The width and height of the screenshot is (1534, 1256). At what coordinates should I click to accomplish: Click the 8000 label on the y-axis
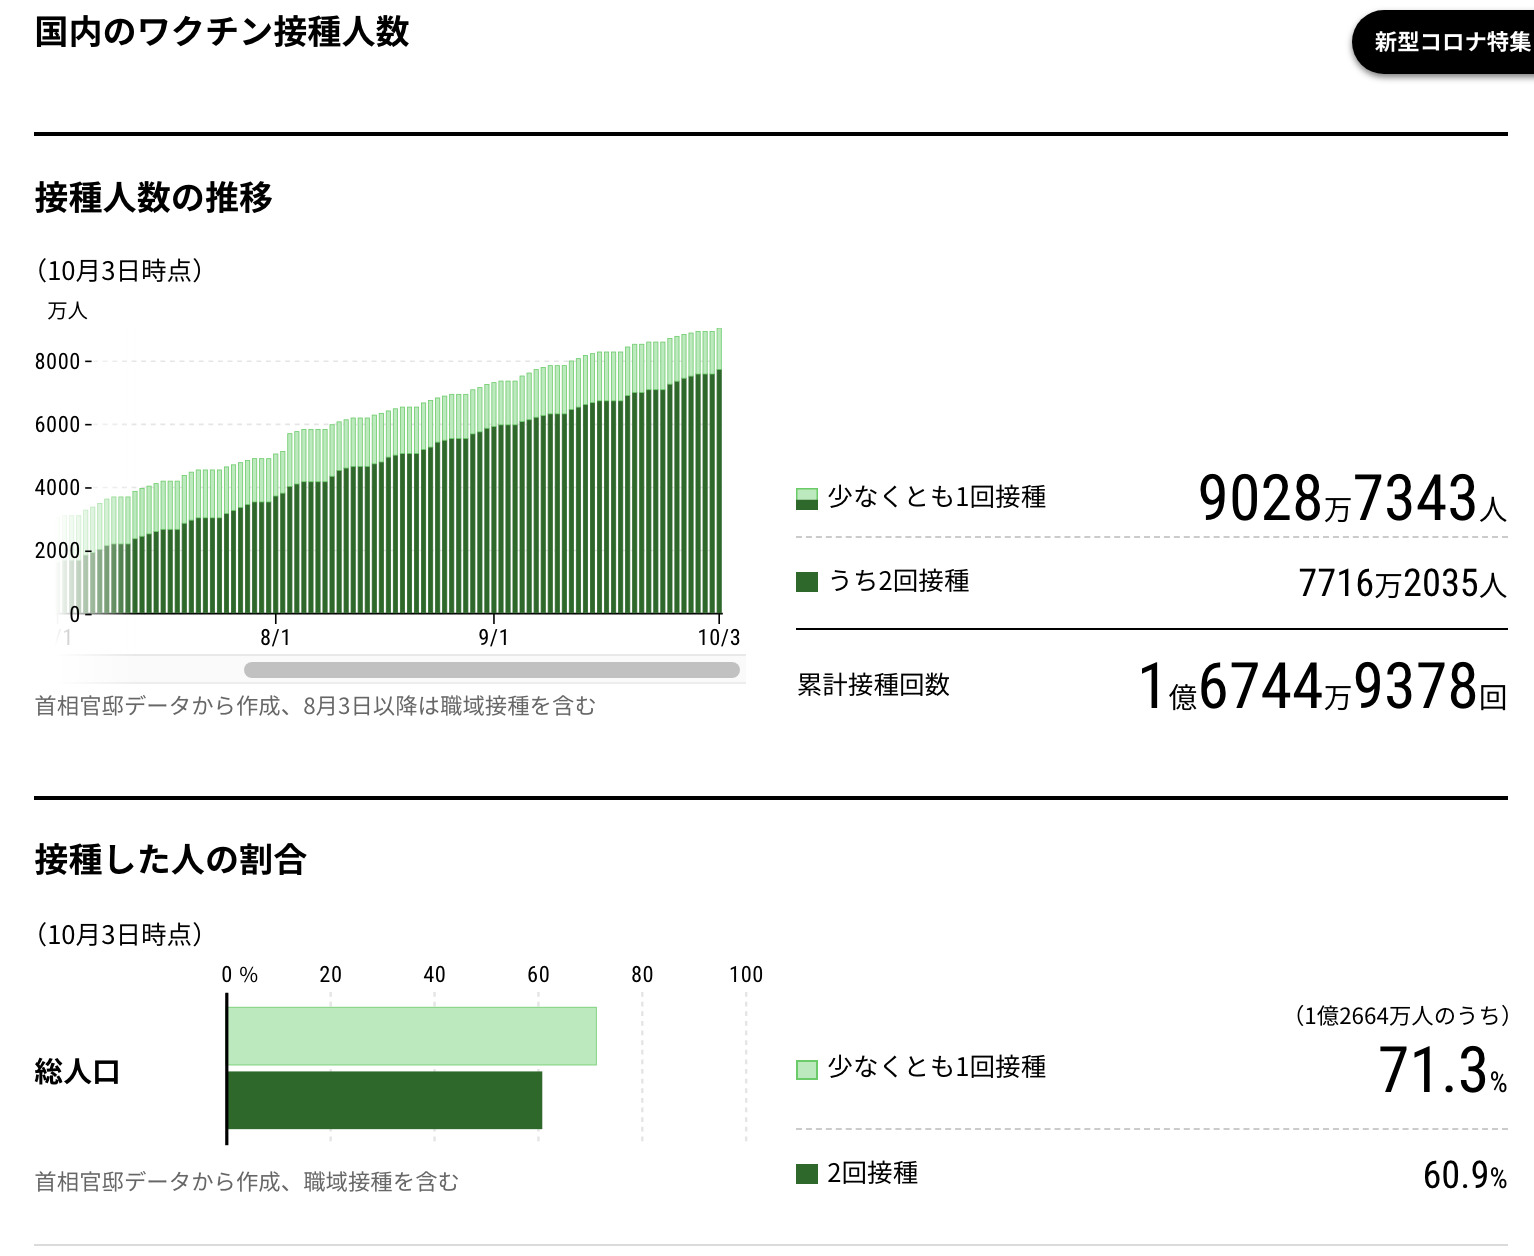tap(57, 362)
